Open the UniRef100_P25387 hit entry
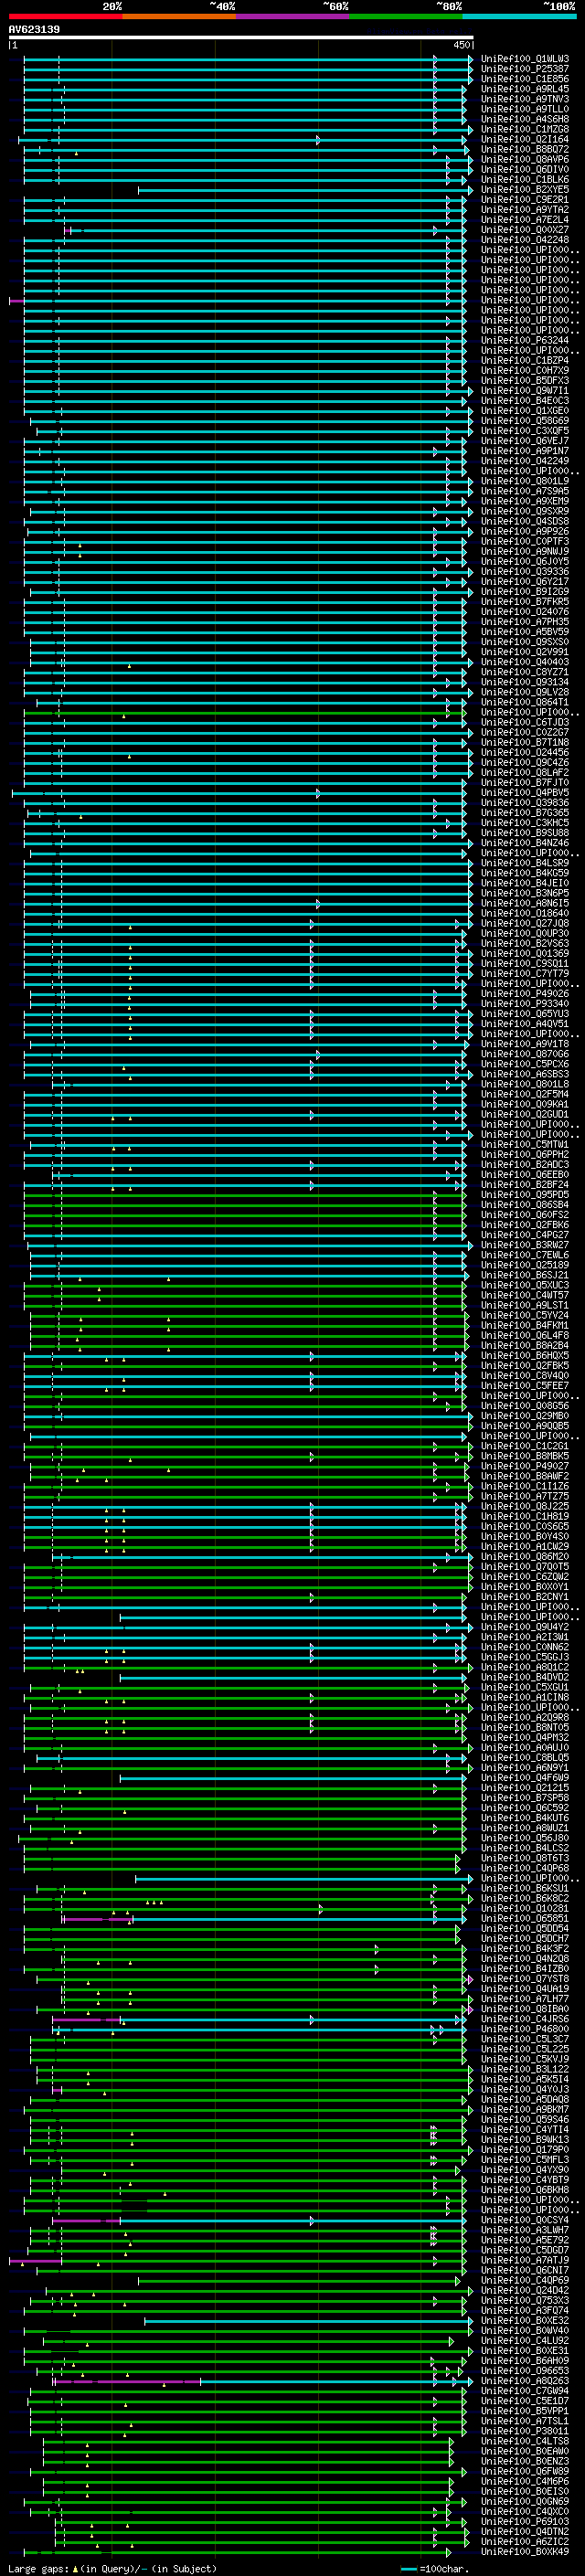The width and height of the screenshot is (585, 2576). tap(525, 69)
